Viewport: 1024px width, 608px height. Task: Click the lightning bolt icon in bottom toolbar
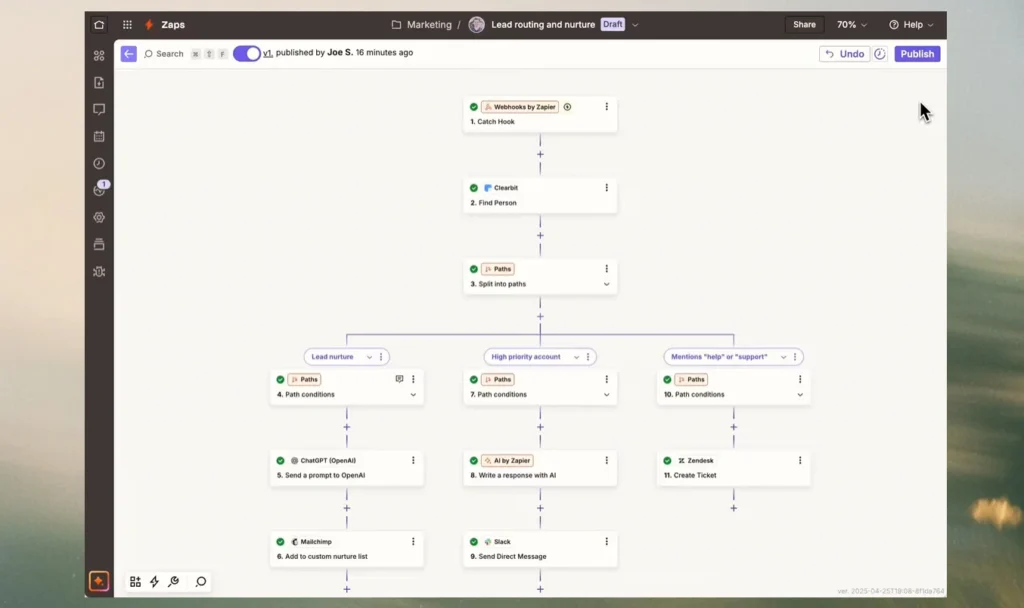[x=154, y=581]
